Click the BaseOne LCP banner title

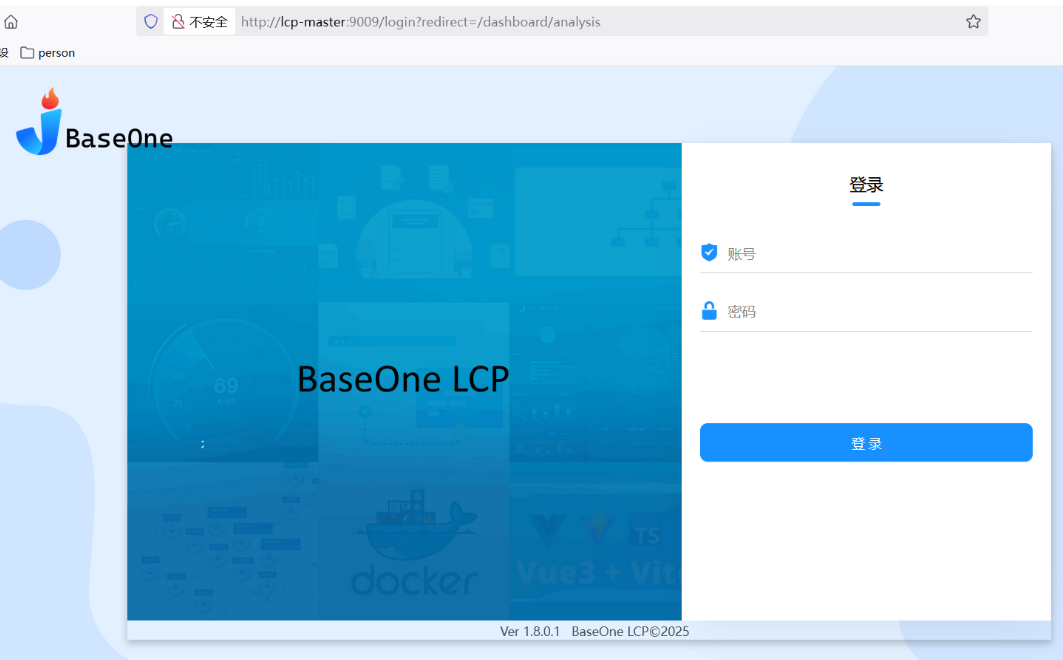click(403, 379)
